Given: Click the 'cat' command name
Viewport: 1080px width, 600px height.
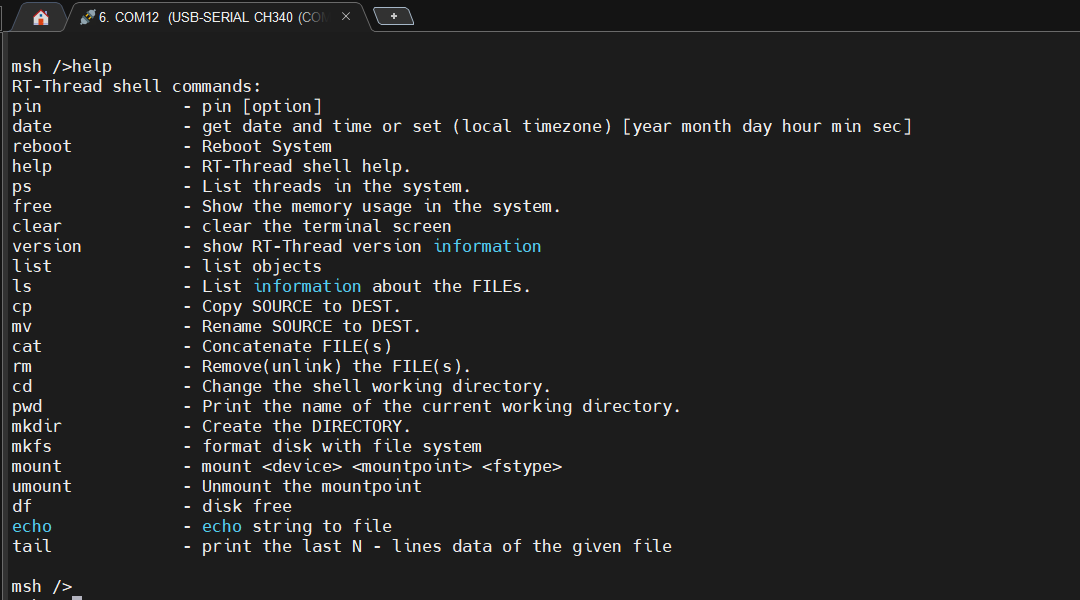Looking at the screenshot, I should (26, 346).
